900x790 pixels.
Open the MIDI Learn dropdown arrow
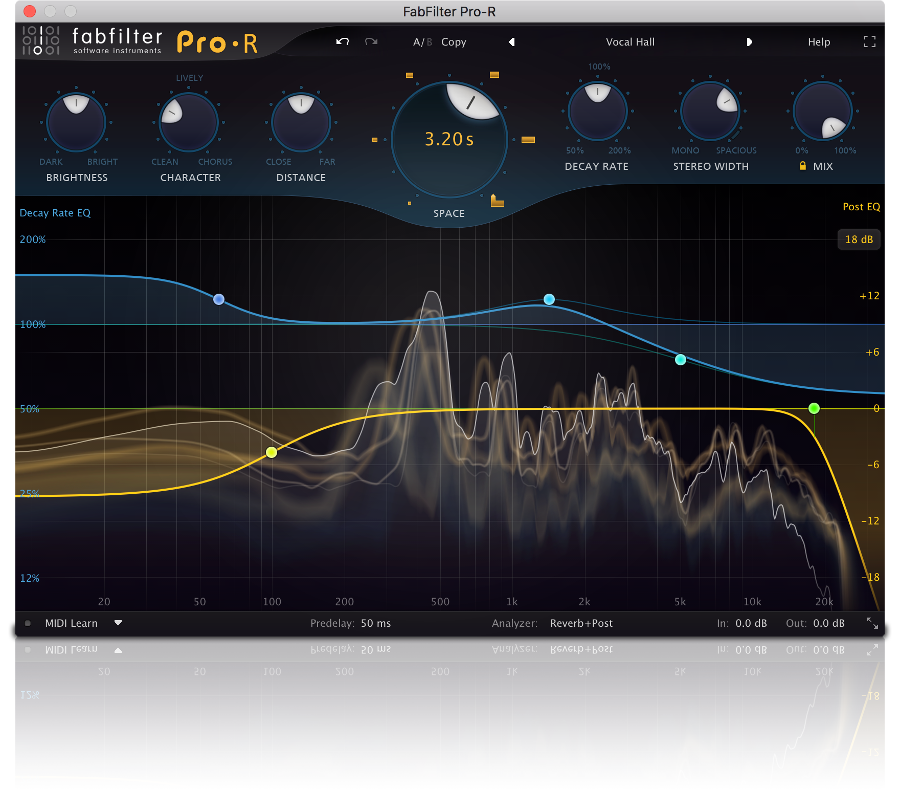pyautogui.click(x=118, y=622)
